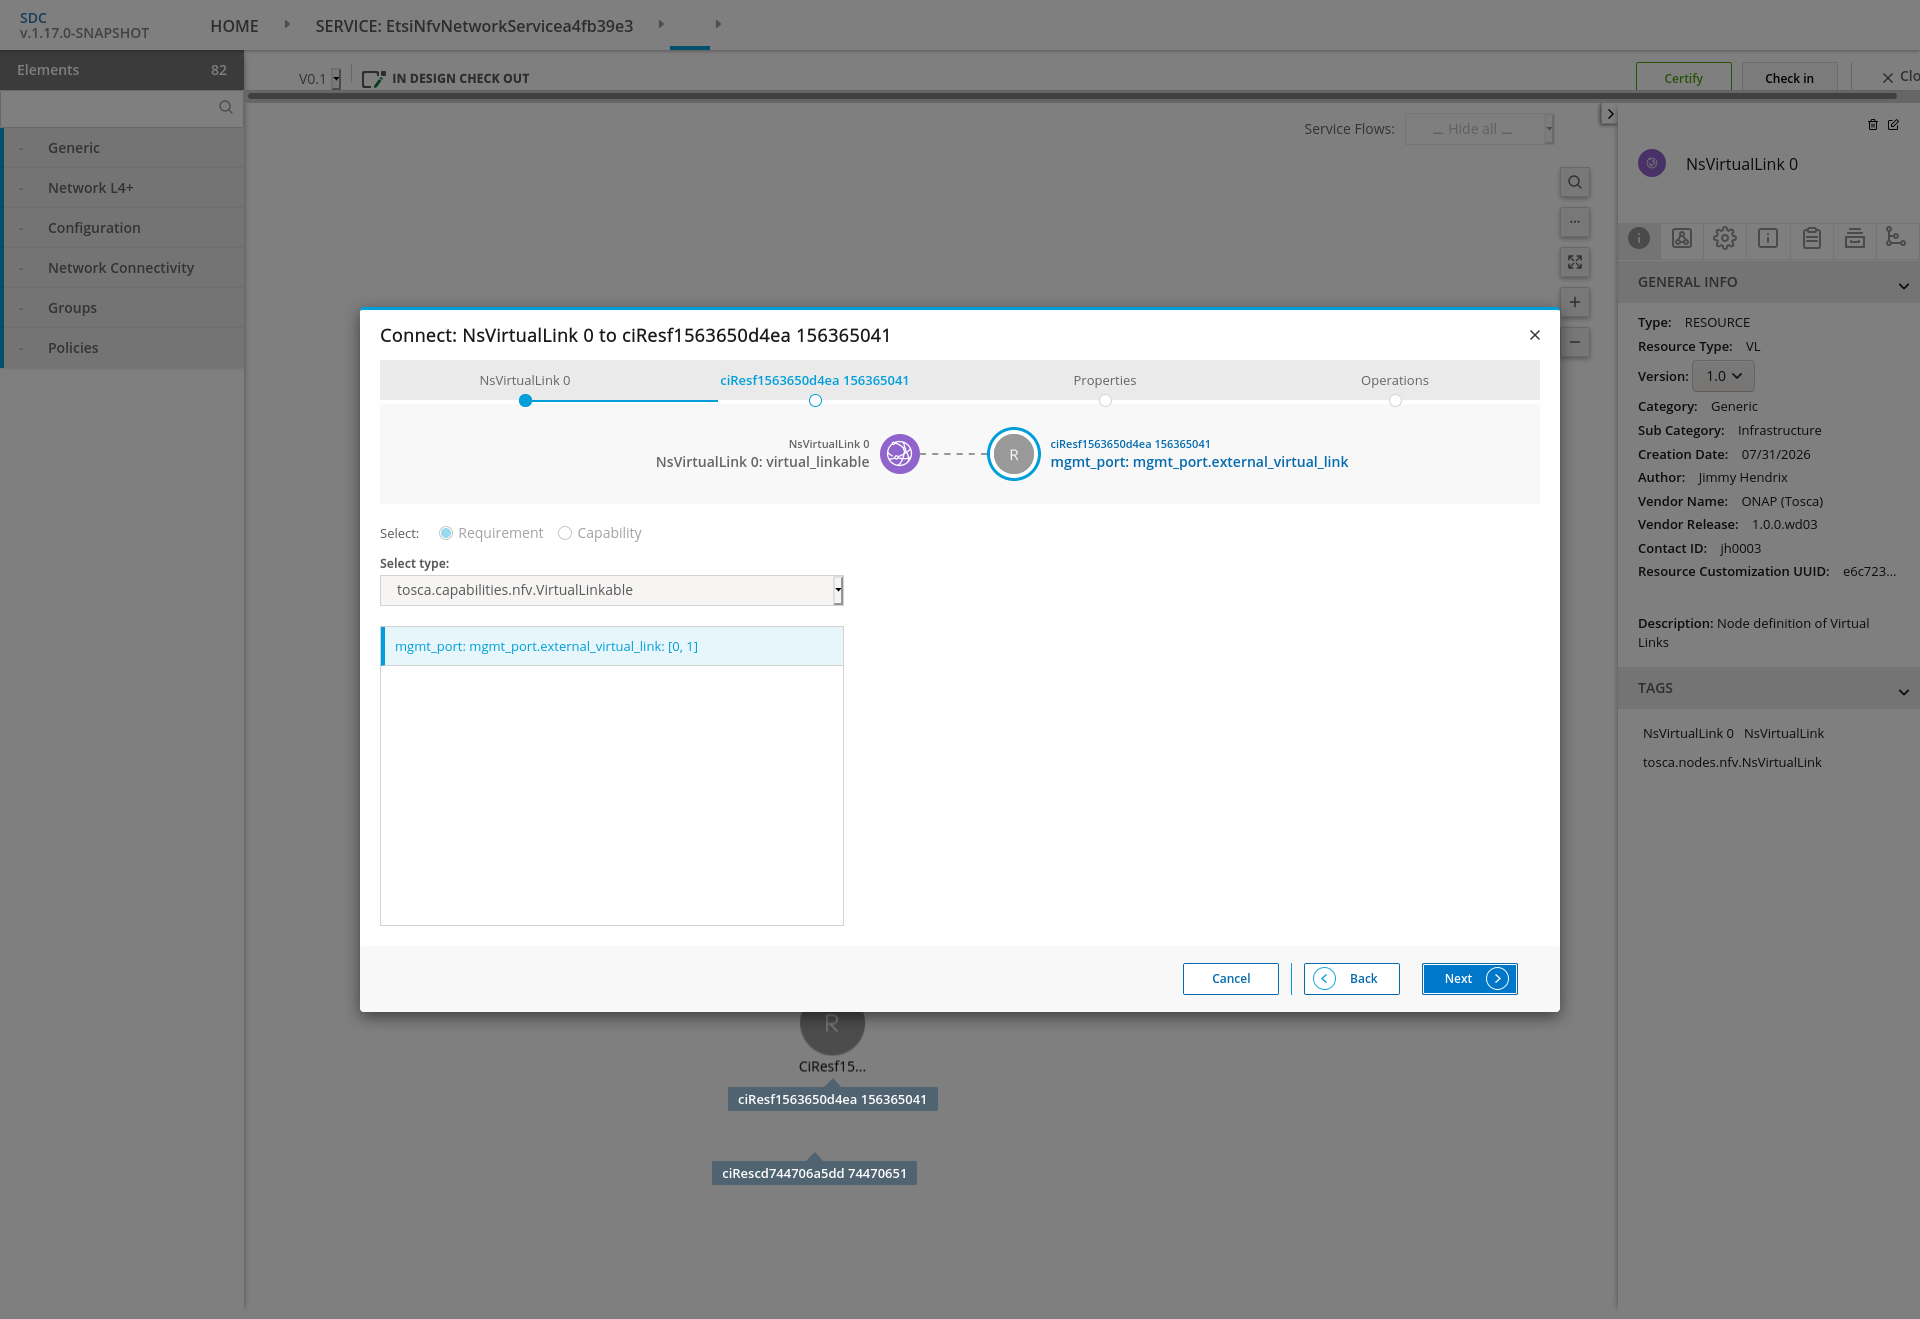
Task: Select the Requirement radio button
Action: click(446, 533)
